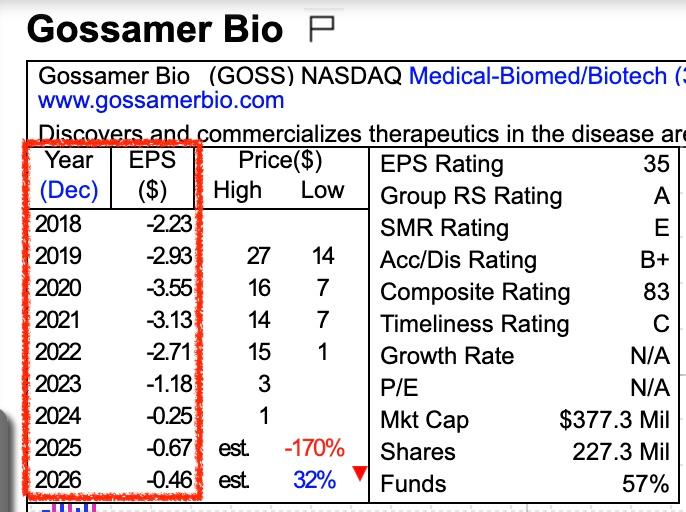Click the EPS Rating value 35

pyautogui.click(x=656, y=164)
